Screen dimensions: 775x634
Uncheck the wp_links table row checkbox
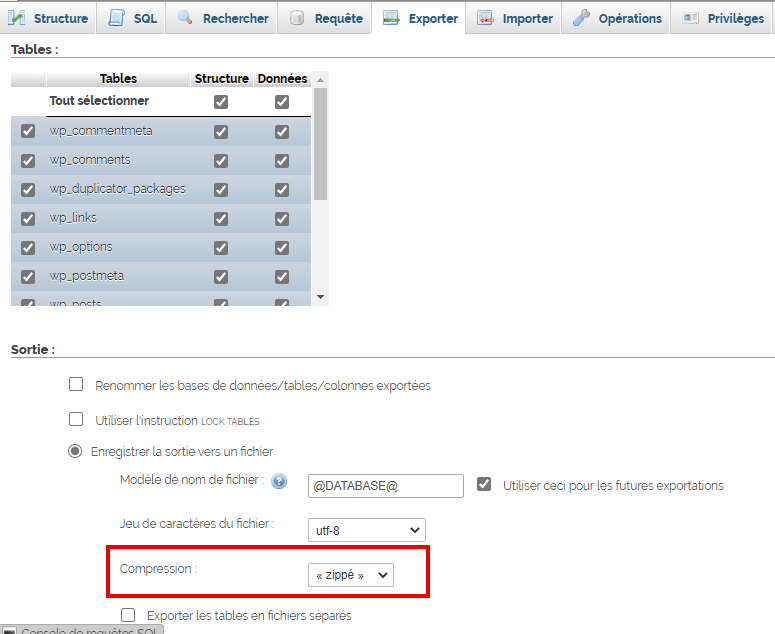pyautogui.click(x=28, y=218)
